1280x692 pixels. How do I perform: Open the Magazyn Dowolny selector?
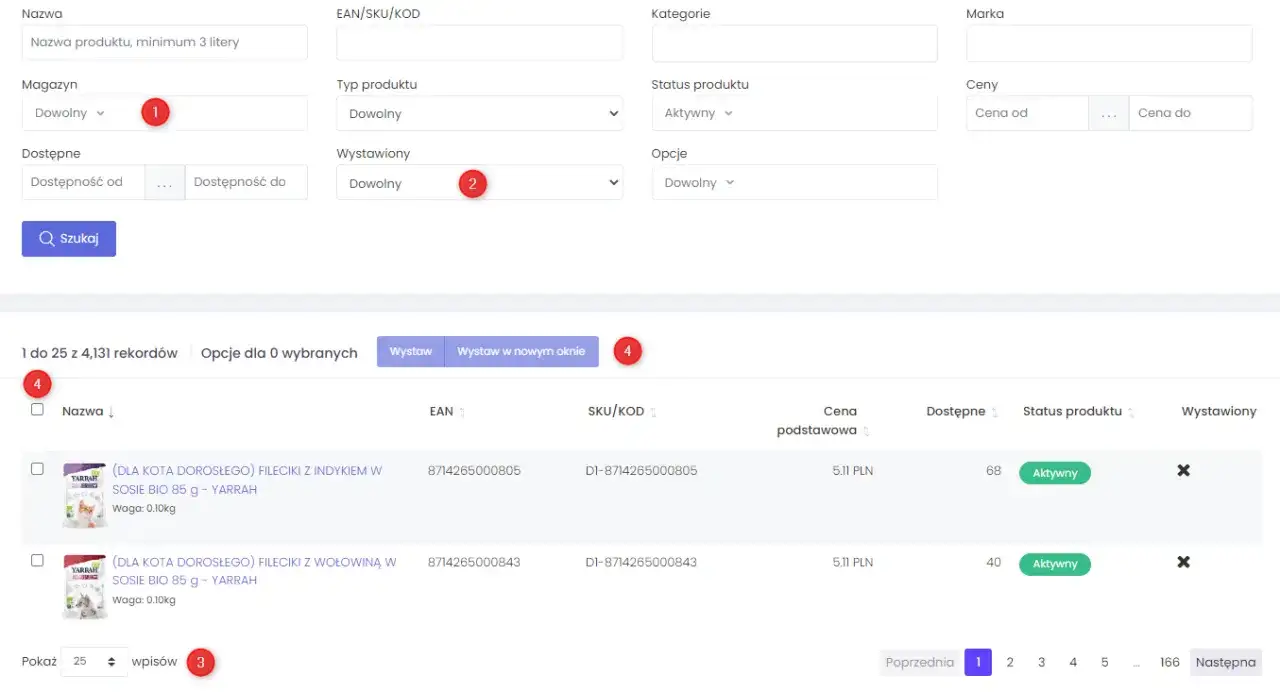point(70,113)
